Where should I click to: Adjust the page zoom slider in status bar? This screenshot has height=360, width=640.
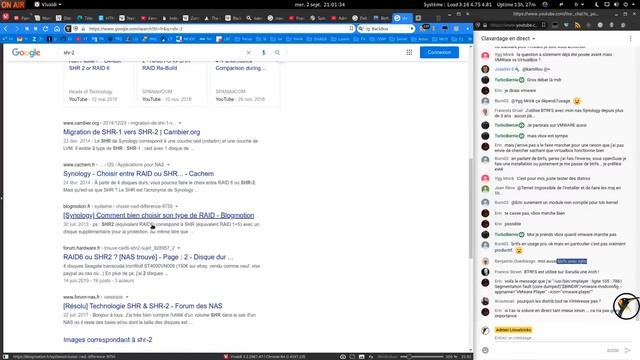click(423, 357)
